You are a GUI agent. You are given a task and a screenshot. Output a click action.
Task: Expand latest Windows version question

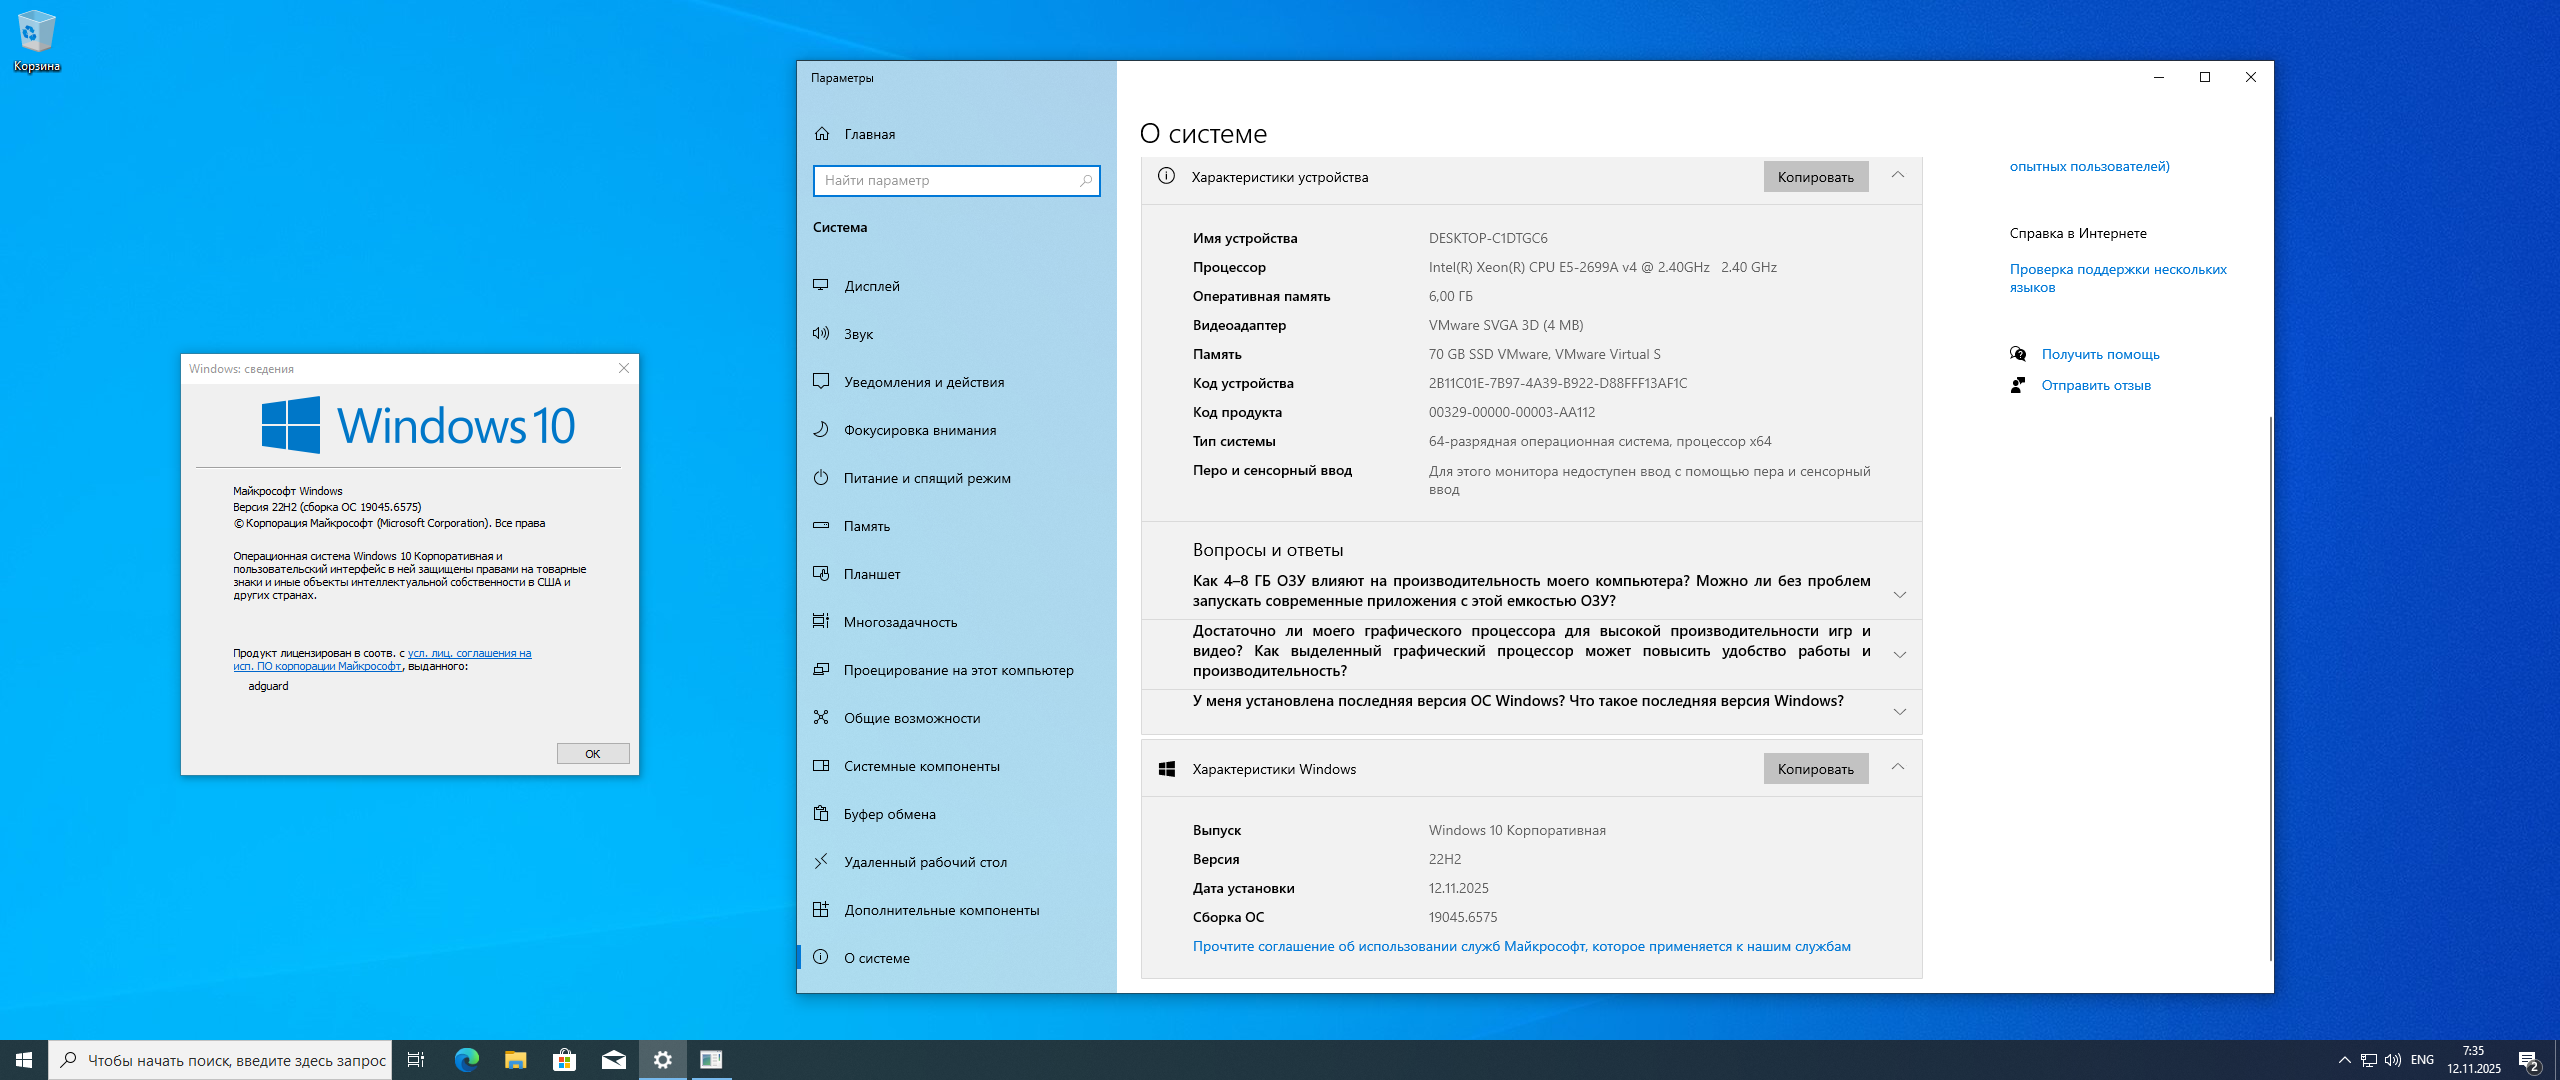click(x=1899, y=711)
